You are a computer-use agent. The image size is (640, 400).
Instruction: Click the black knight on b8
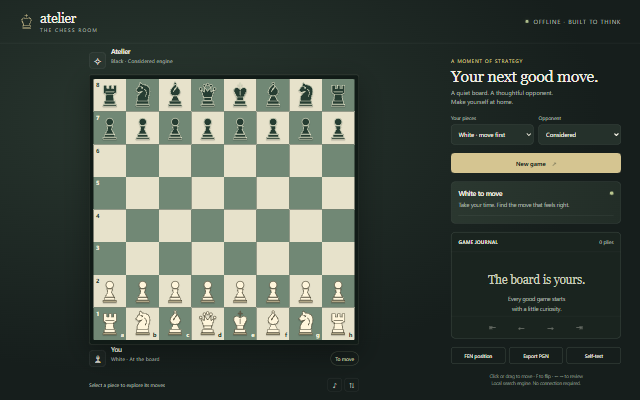click(142, 95)
